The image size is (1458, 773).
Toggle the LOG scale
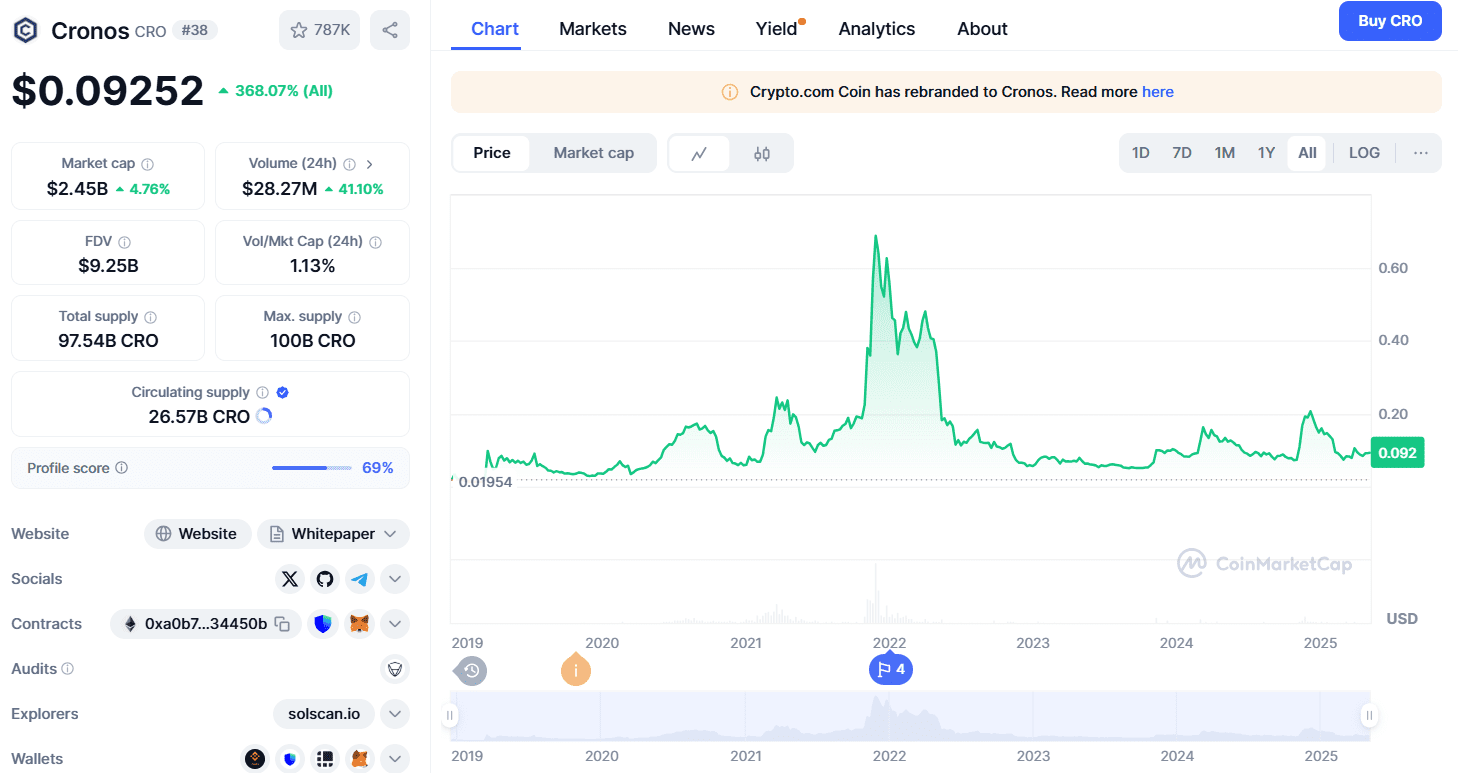1364,153
